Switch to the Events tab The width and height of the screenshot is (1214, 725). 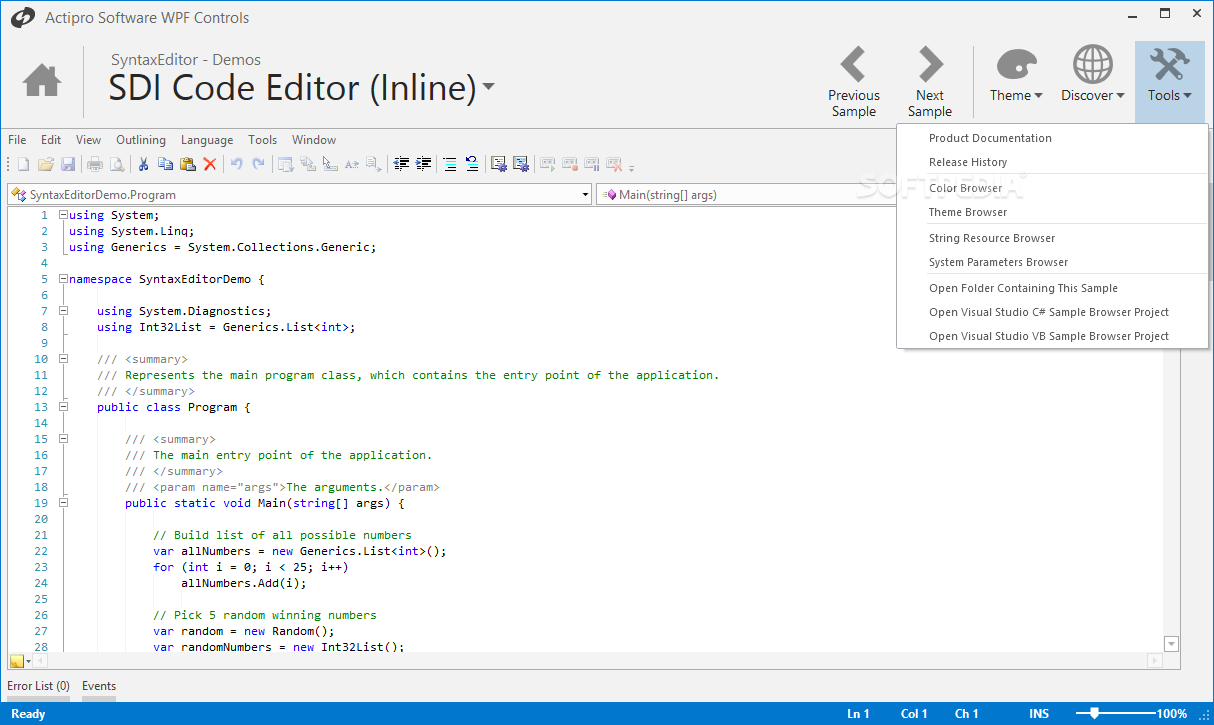pos(99,686)
